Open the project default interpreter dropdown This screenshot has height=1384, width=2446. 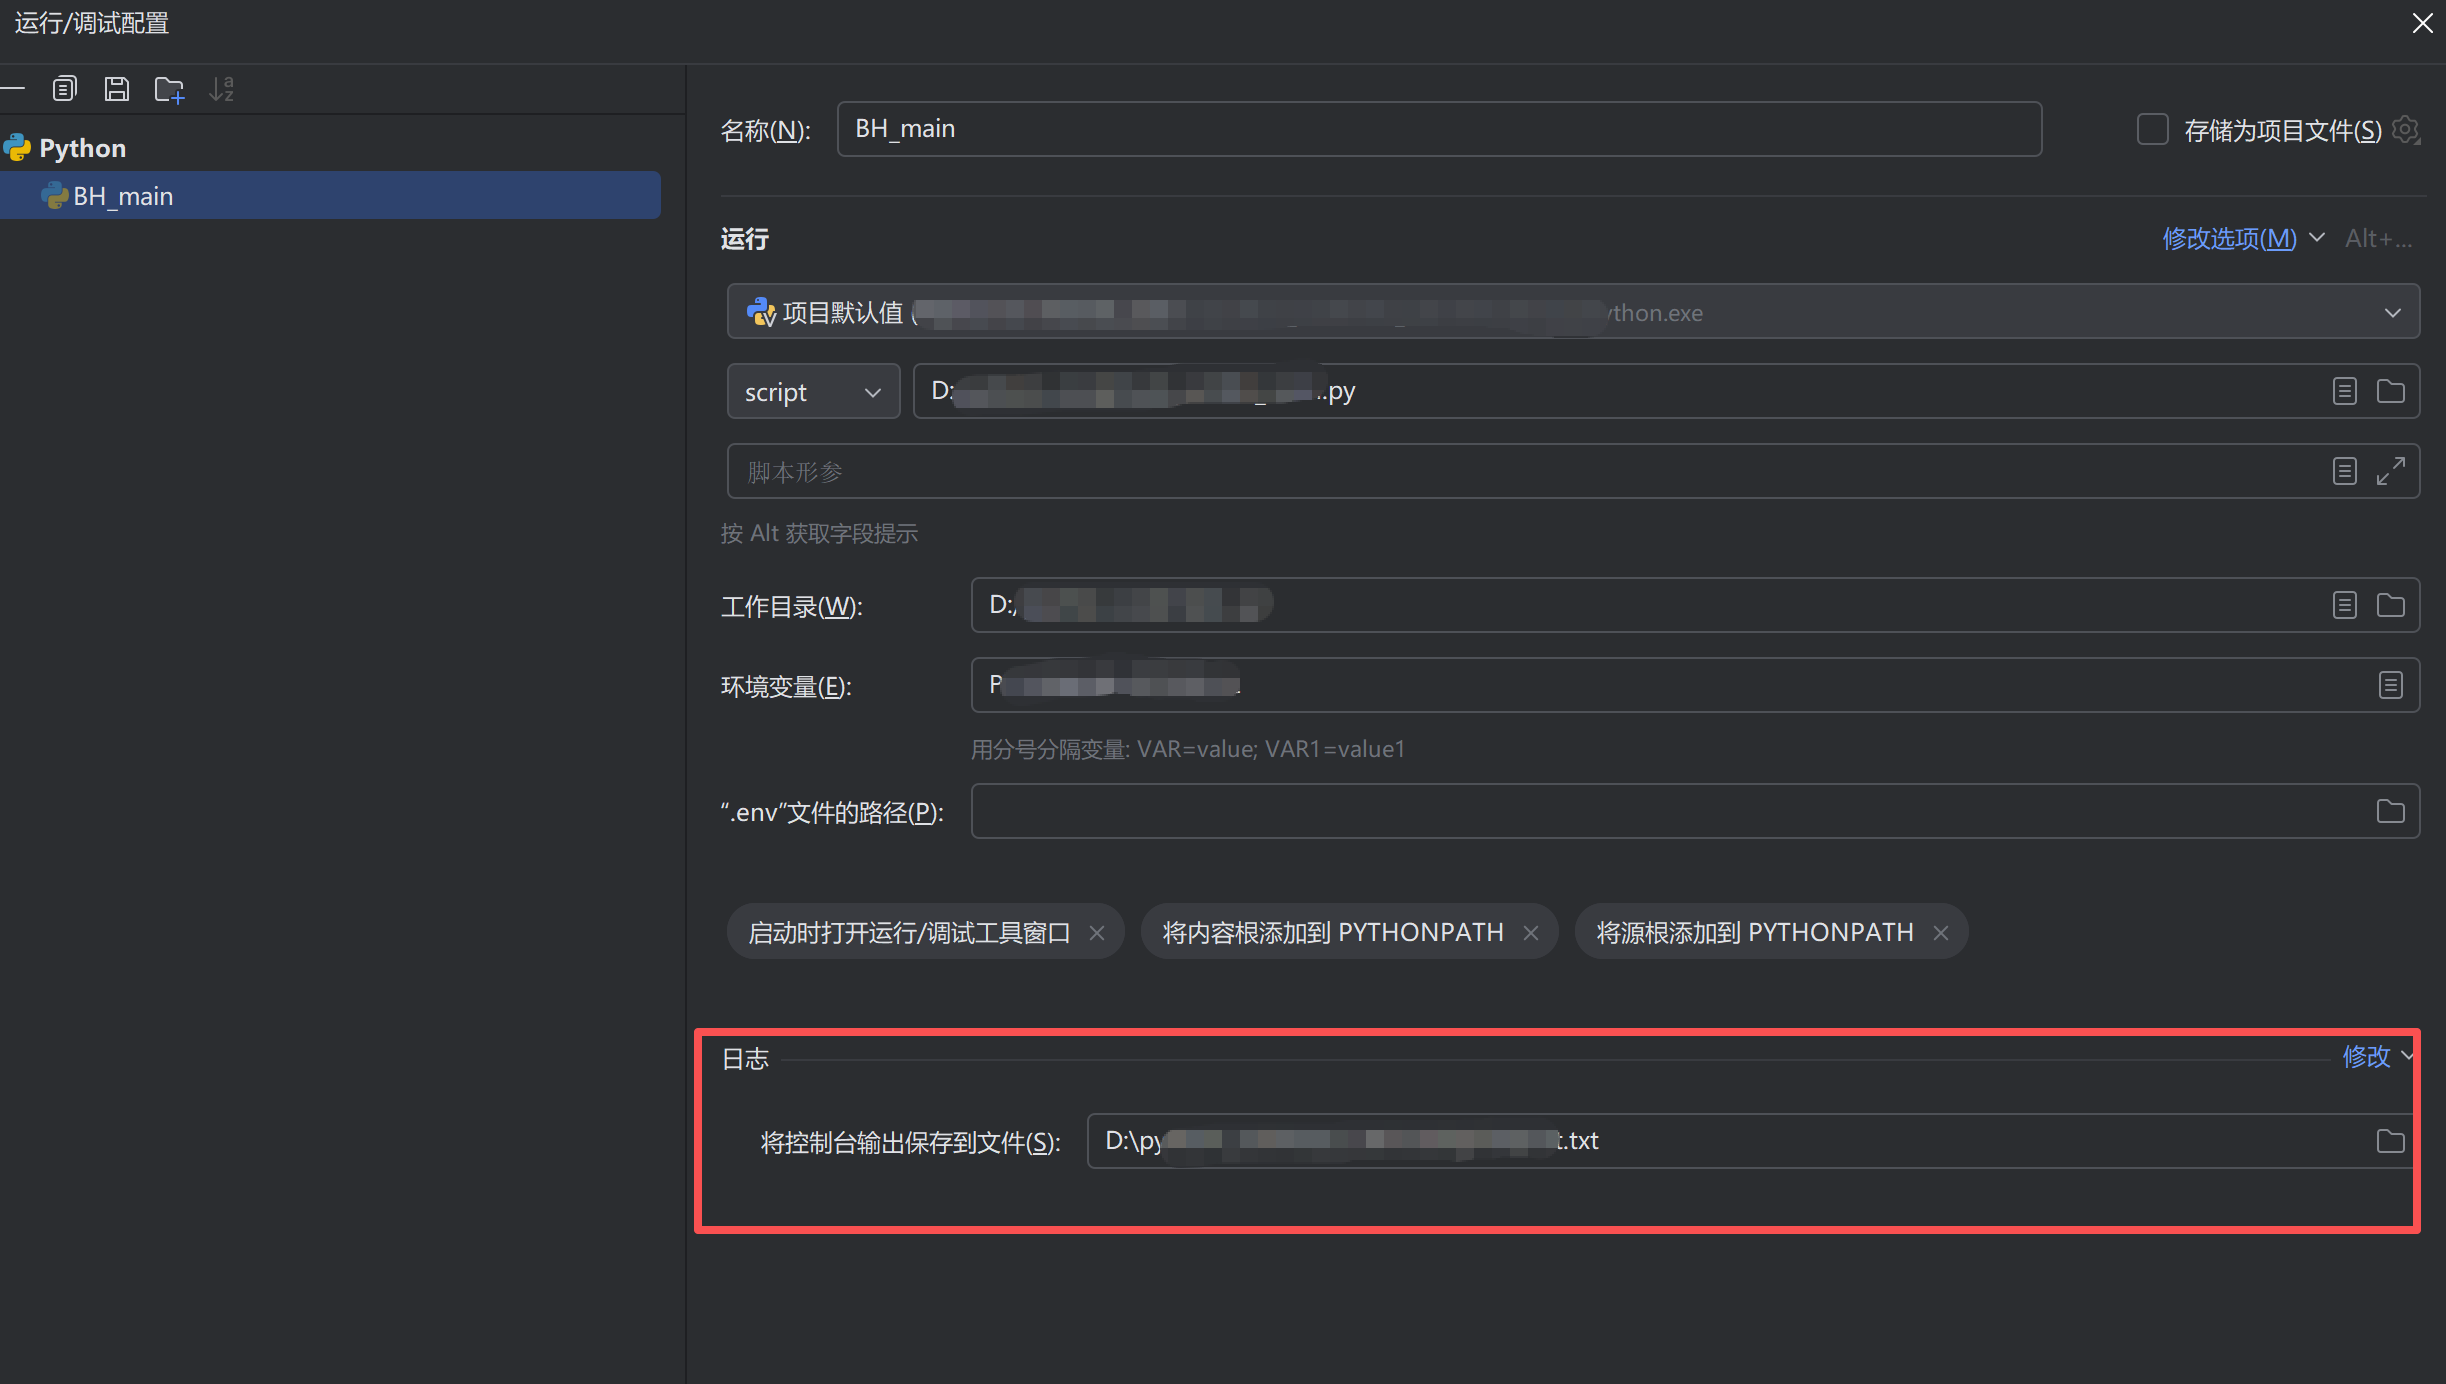click(x=2392, y=312)
